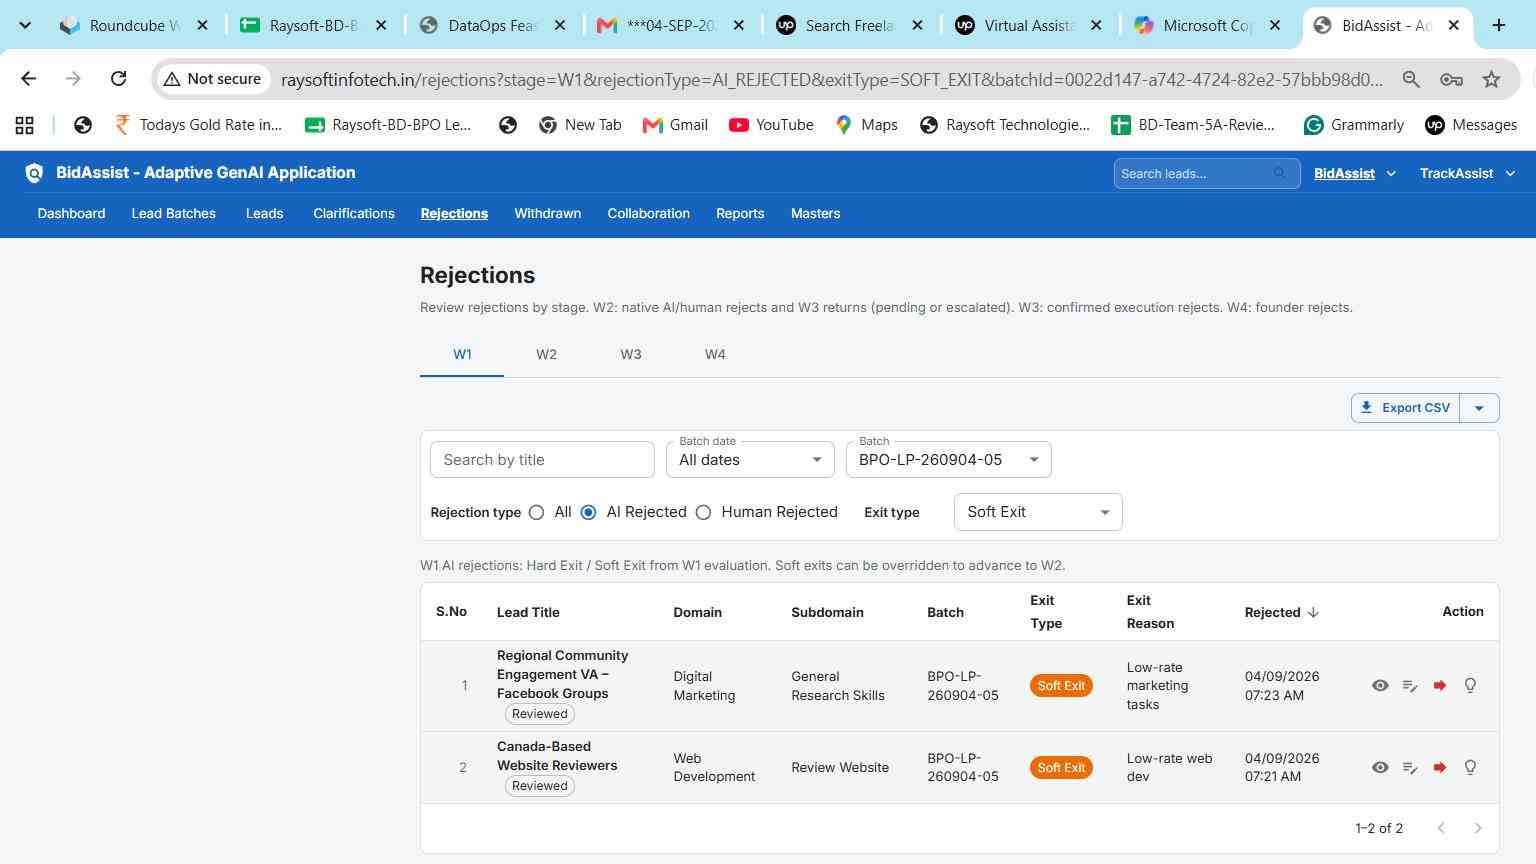Click the search magnifier in Search leads box
This screenshot has height=864, width=1536.
click(x=1279, y=173)
